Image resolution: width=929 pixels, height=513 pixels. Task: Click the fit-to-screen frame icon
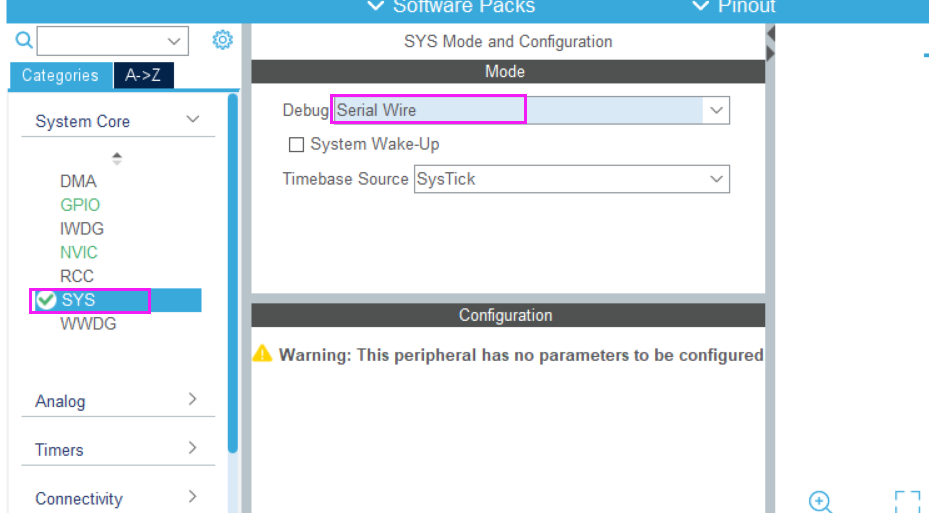tap(907, 502)
